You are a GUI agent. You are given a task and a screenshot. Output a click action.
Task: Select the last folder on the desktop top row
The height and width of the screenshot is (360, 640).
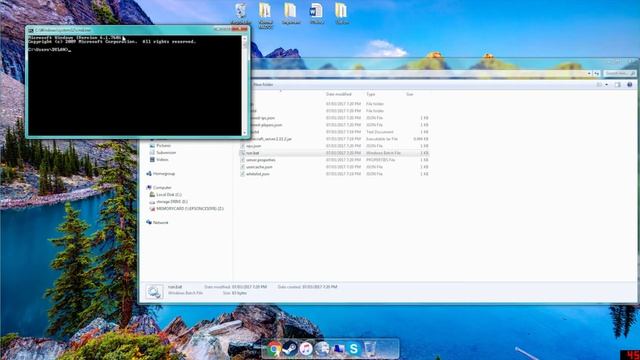tap(341, 13)
